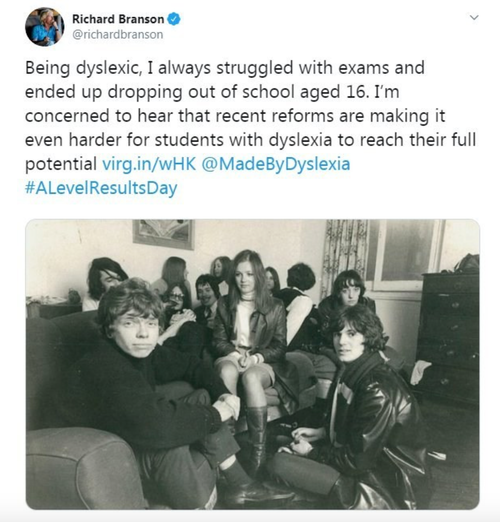This screenshot has width=500, height=522.
Task: Click the tweet line 'ended up dropping out'
Action: pyautogui.click(x=212, y=92)
